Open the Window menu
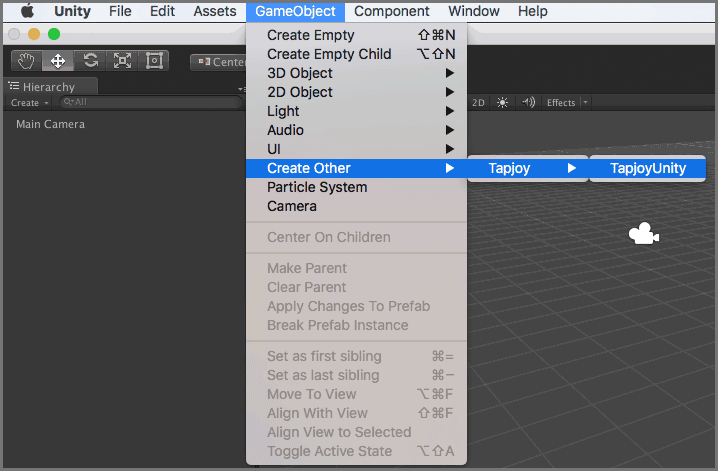This screenshot has height=471, width=718. (x=473, y=11)
